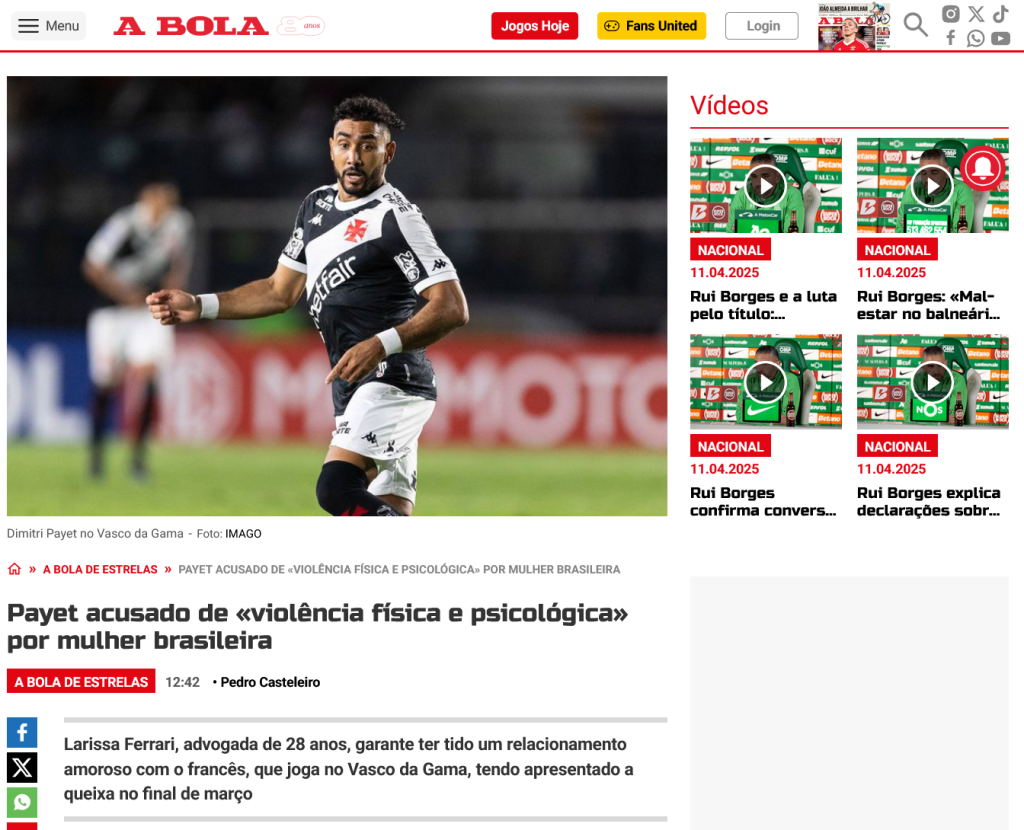Share article via WhatsApp green button
The image size is (1024, 830).
point(22,802)
